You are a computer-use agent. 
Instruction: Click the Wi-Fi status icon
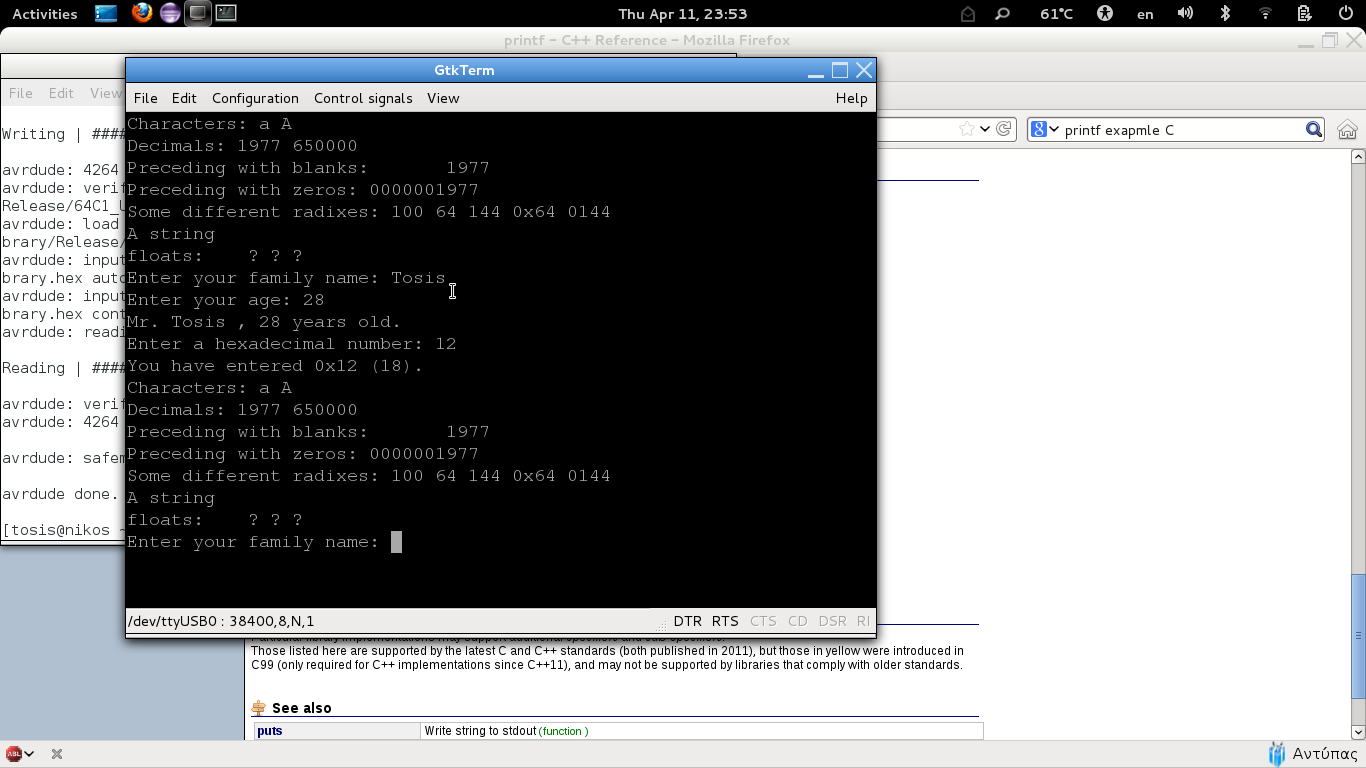(x=1266, y=14)
